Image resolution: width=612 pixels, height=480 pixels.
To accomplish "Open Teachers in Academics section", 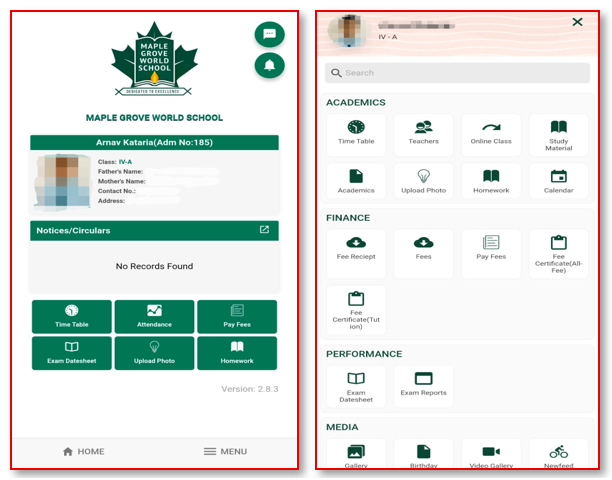I will click(x=423, y=135).
